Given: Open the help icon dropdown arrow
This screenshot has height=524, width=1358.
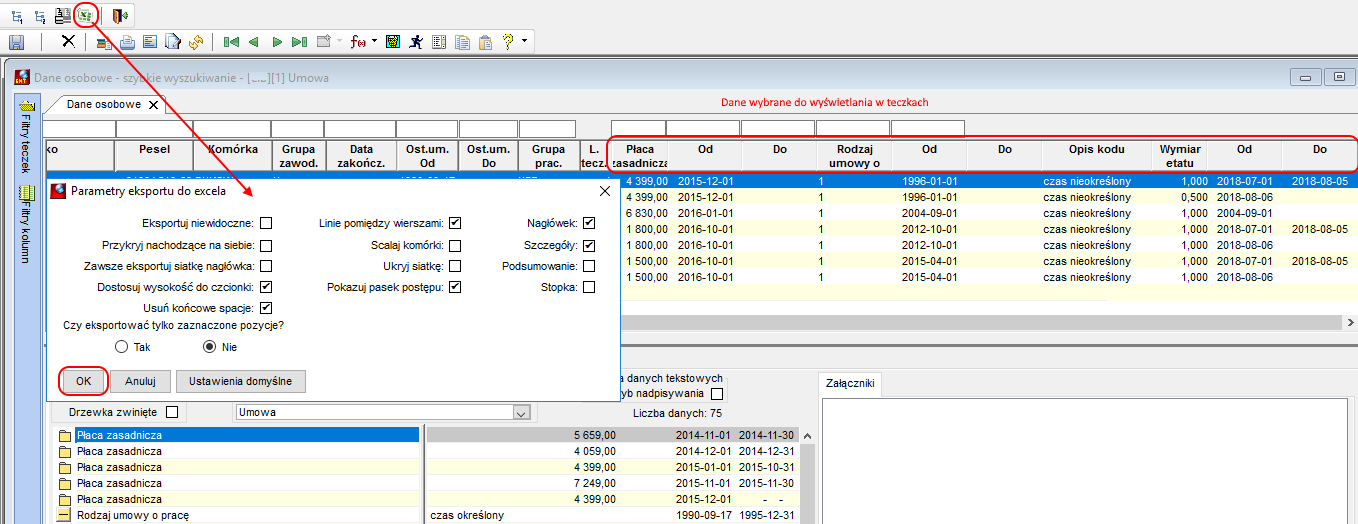Looking at the screenshot, I should pyautogui.click(x=524, y=42).
